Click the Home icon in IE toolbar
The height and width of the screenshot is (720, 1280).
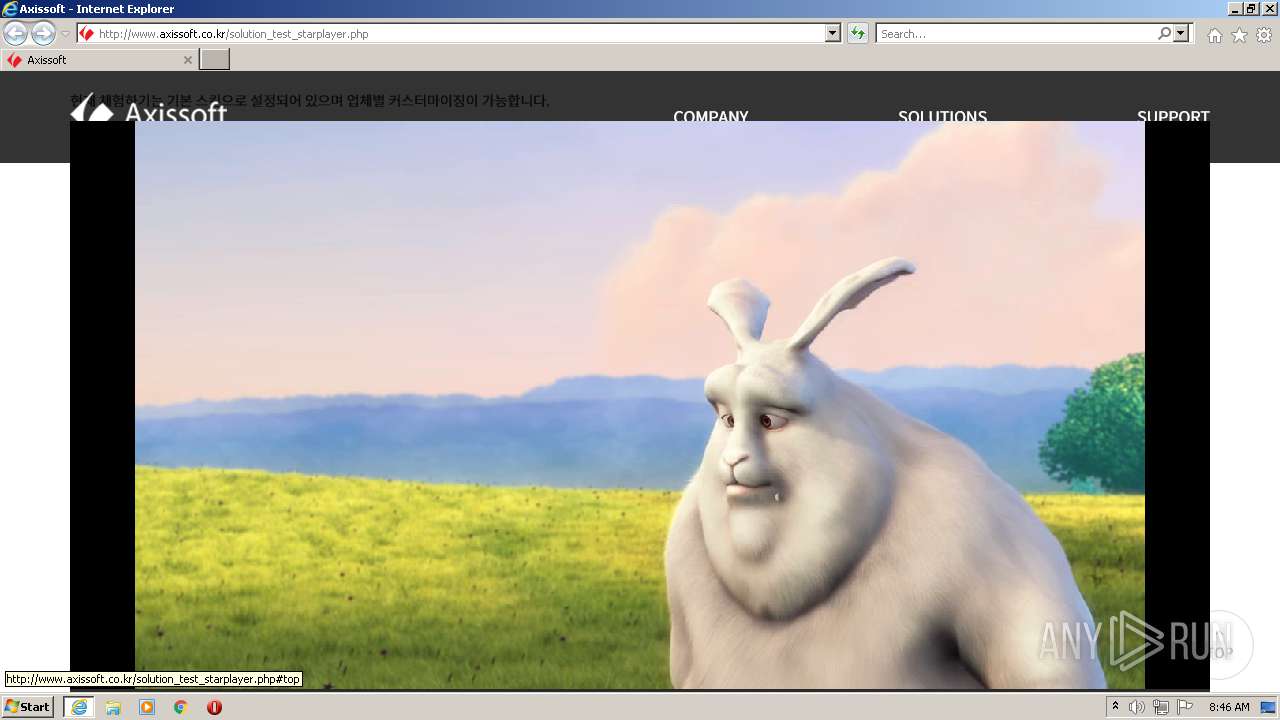[1214, 35]
